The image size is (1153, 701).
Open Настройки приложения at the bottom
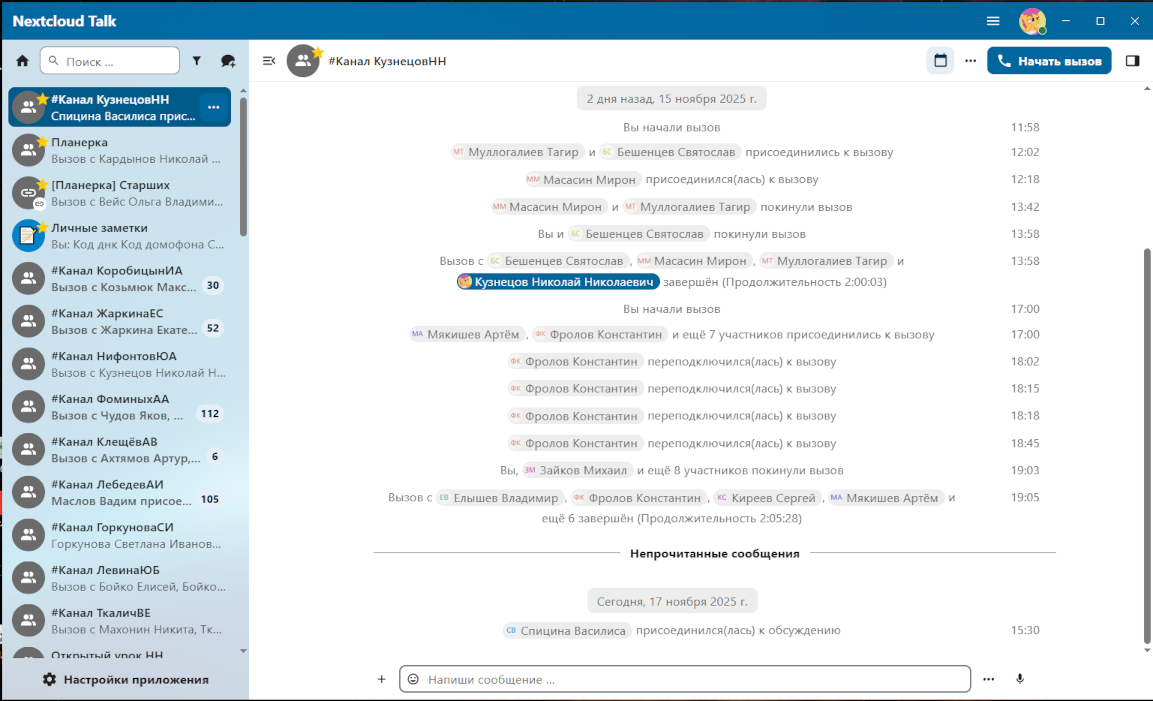124,679
